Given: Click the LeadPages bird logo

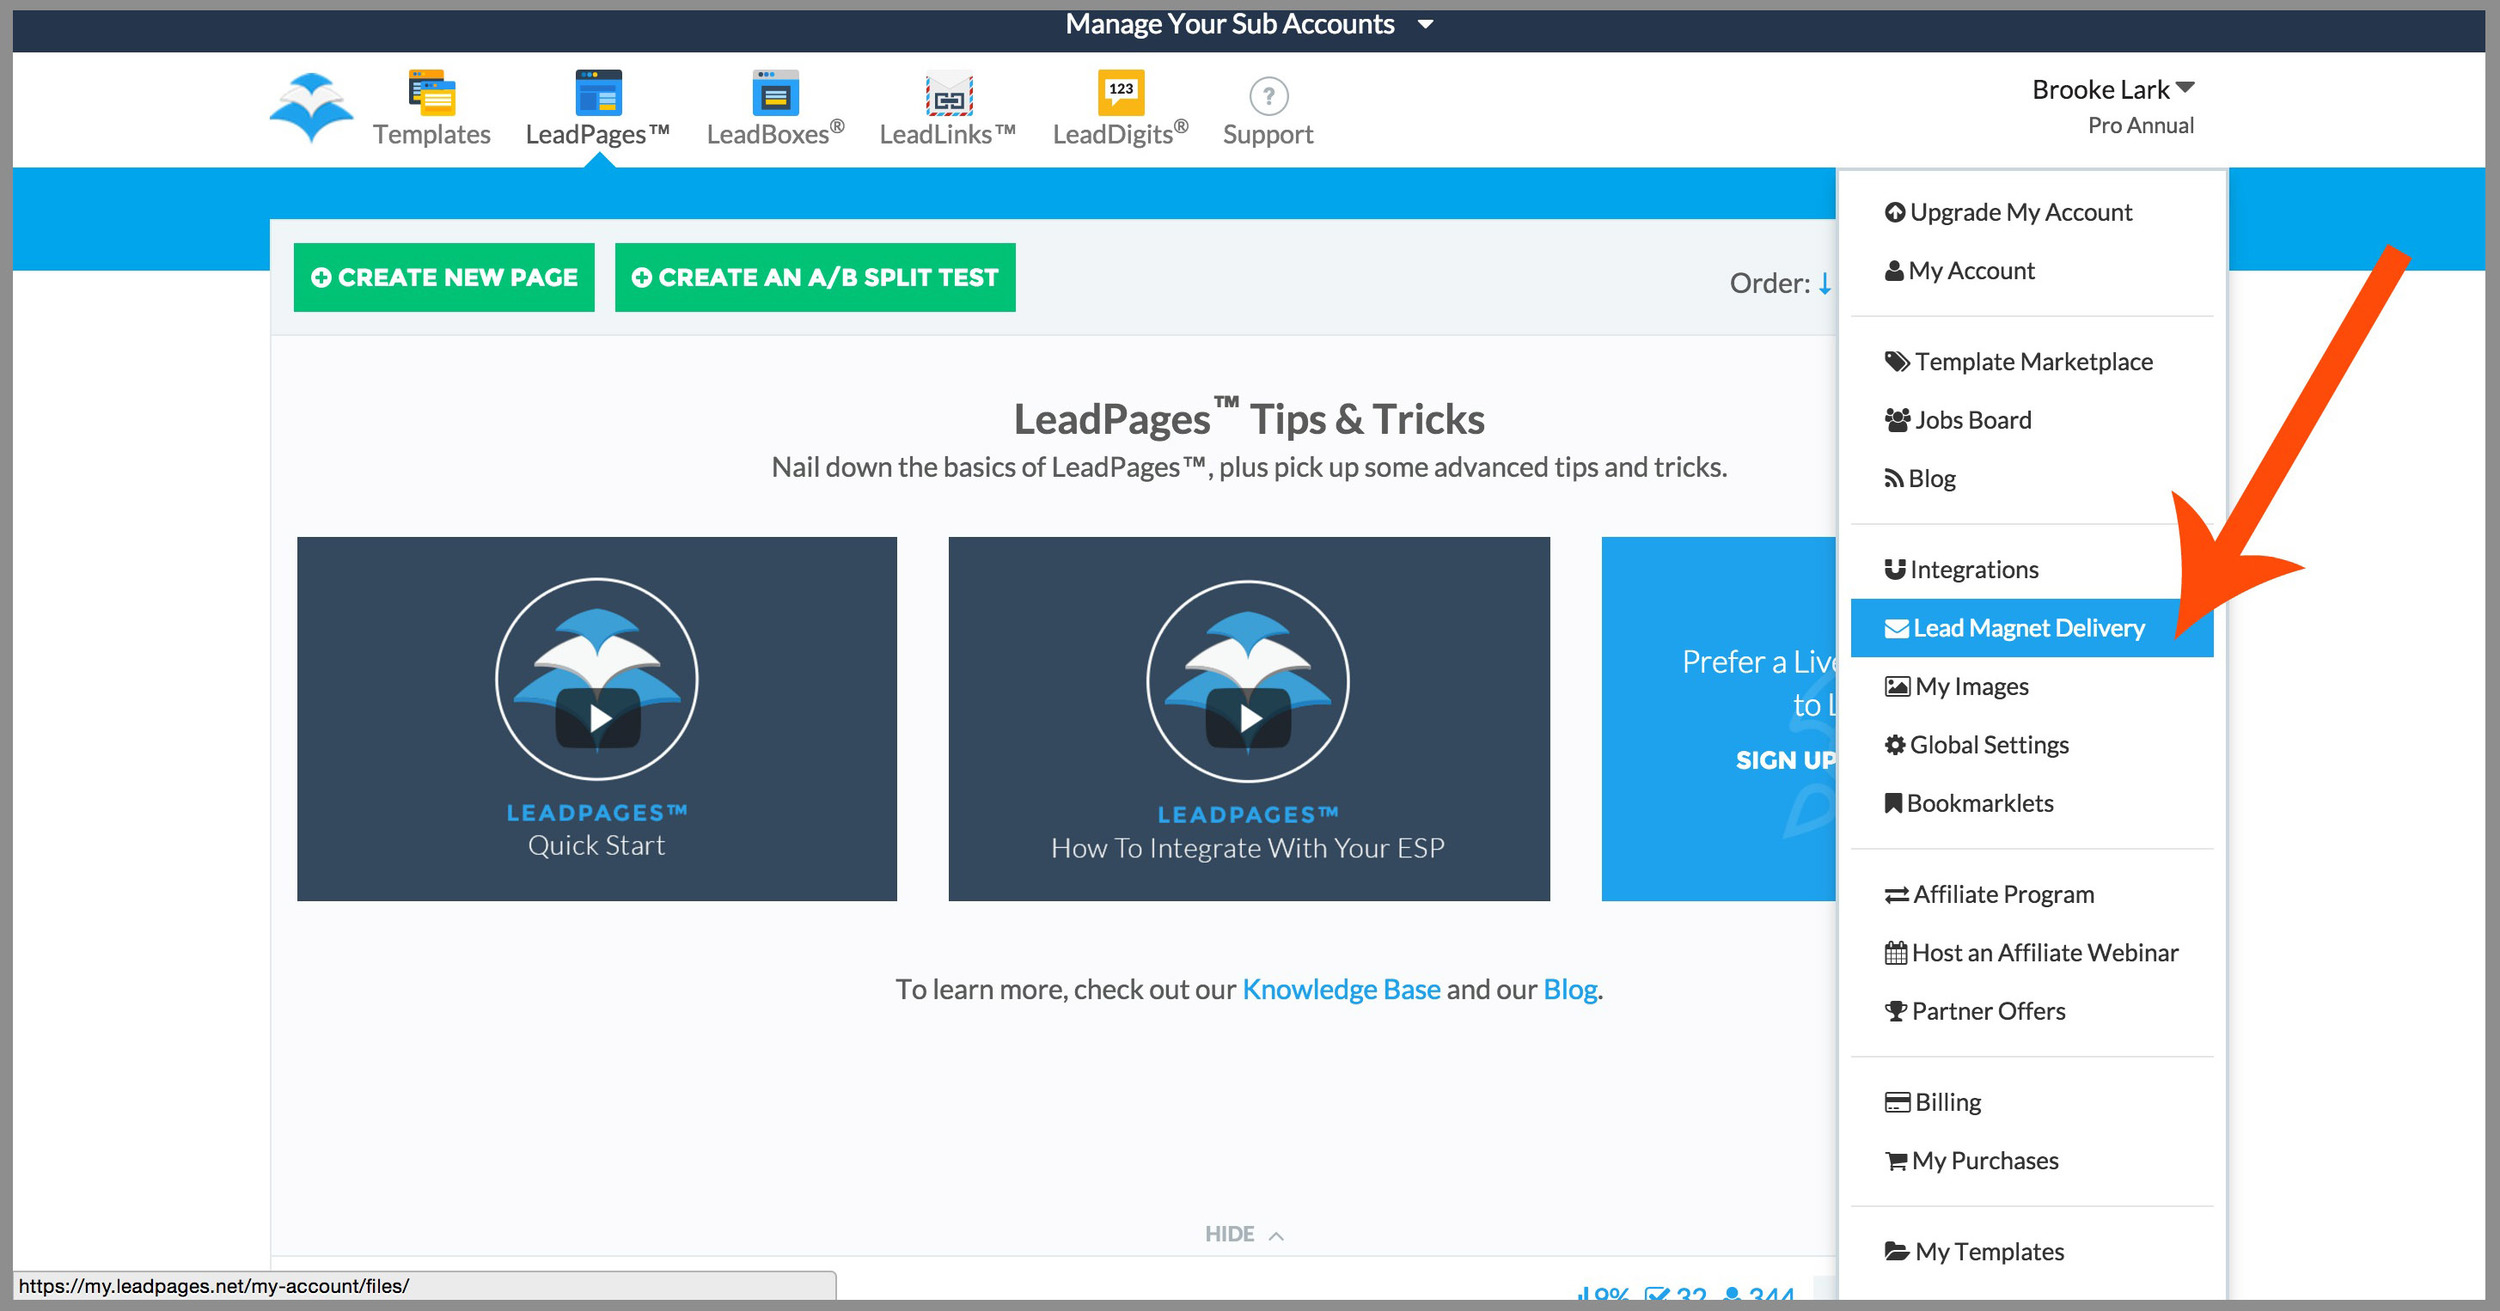Looking at the screenshot, I should [311, 107].
